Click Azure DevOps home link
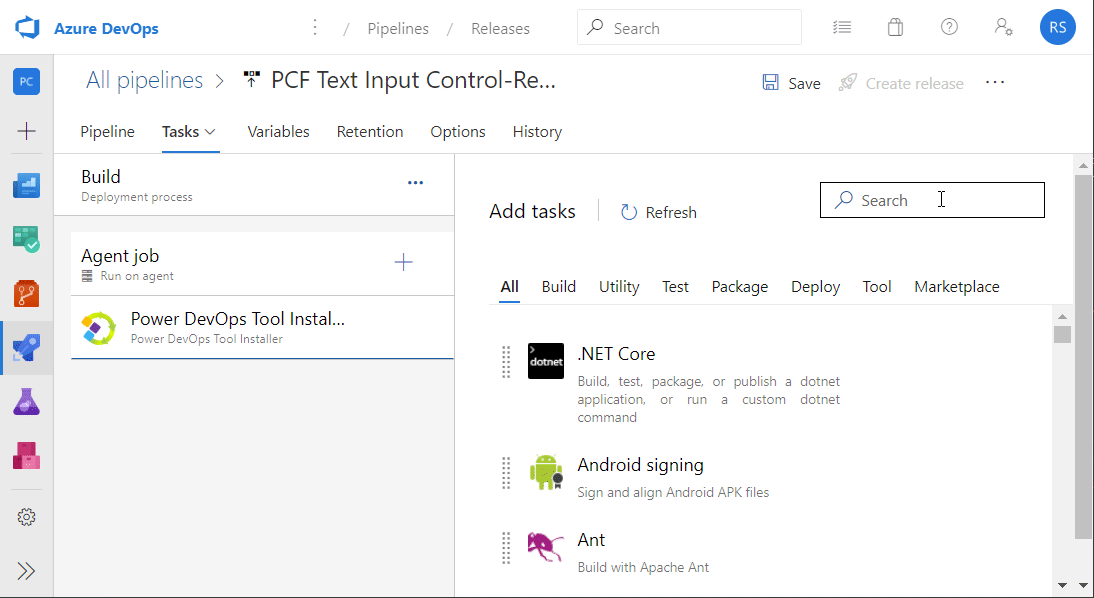The height and width of the screenshot is (598, 1094). (x=106, y=29)
